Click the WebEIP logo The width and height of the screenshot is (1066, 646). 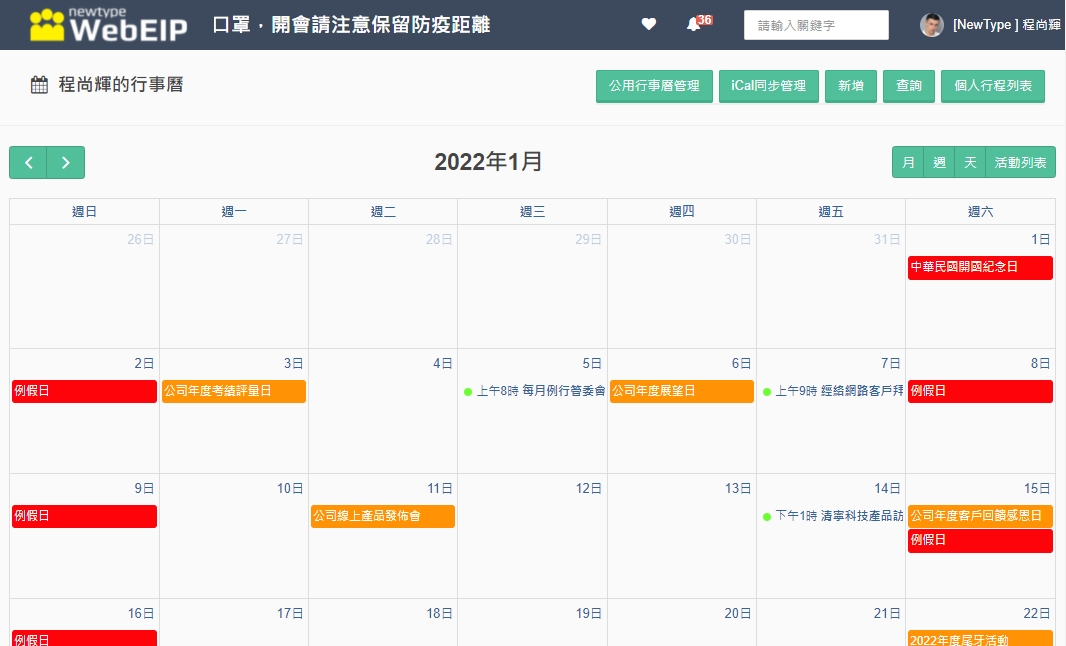click(x=108, y=25)
